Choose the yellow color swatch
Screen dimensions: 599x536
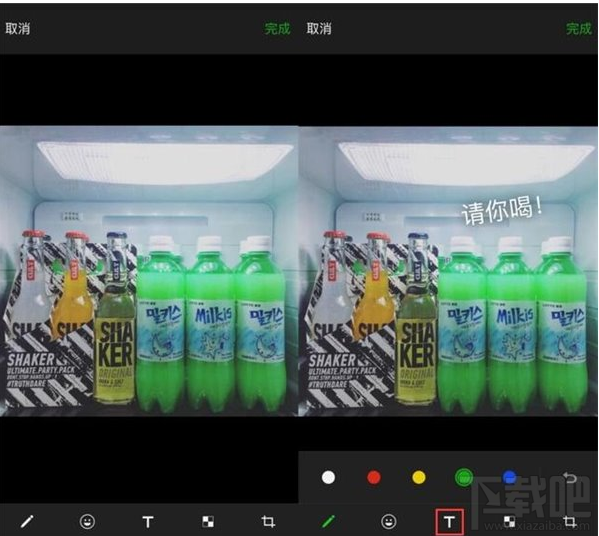tap(419, 478)
